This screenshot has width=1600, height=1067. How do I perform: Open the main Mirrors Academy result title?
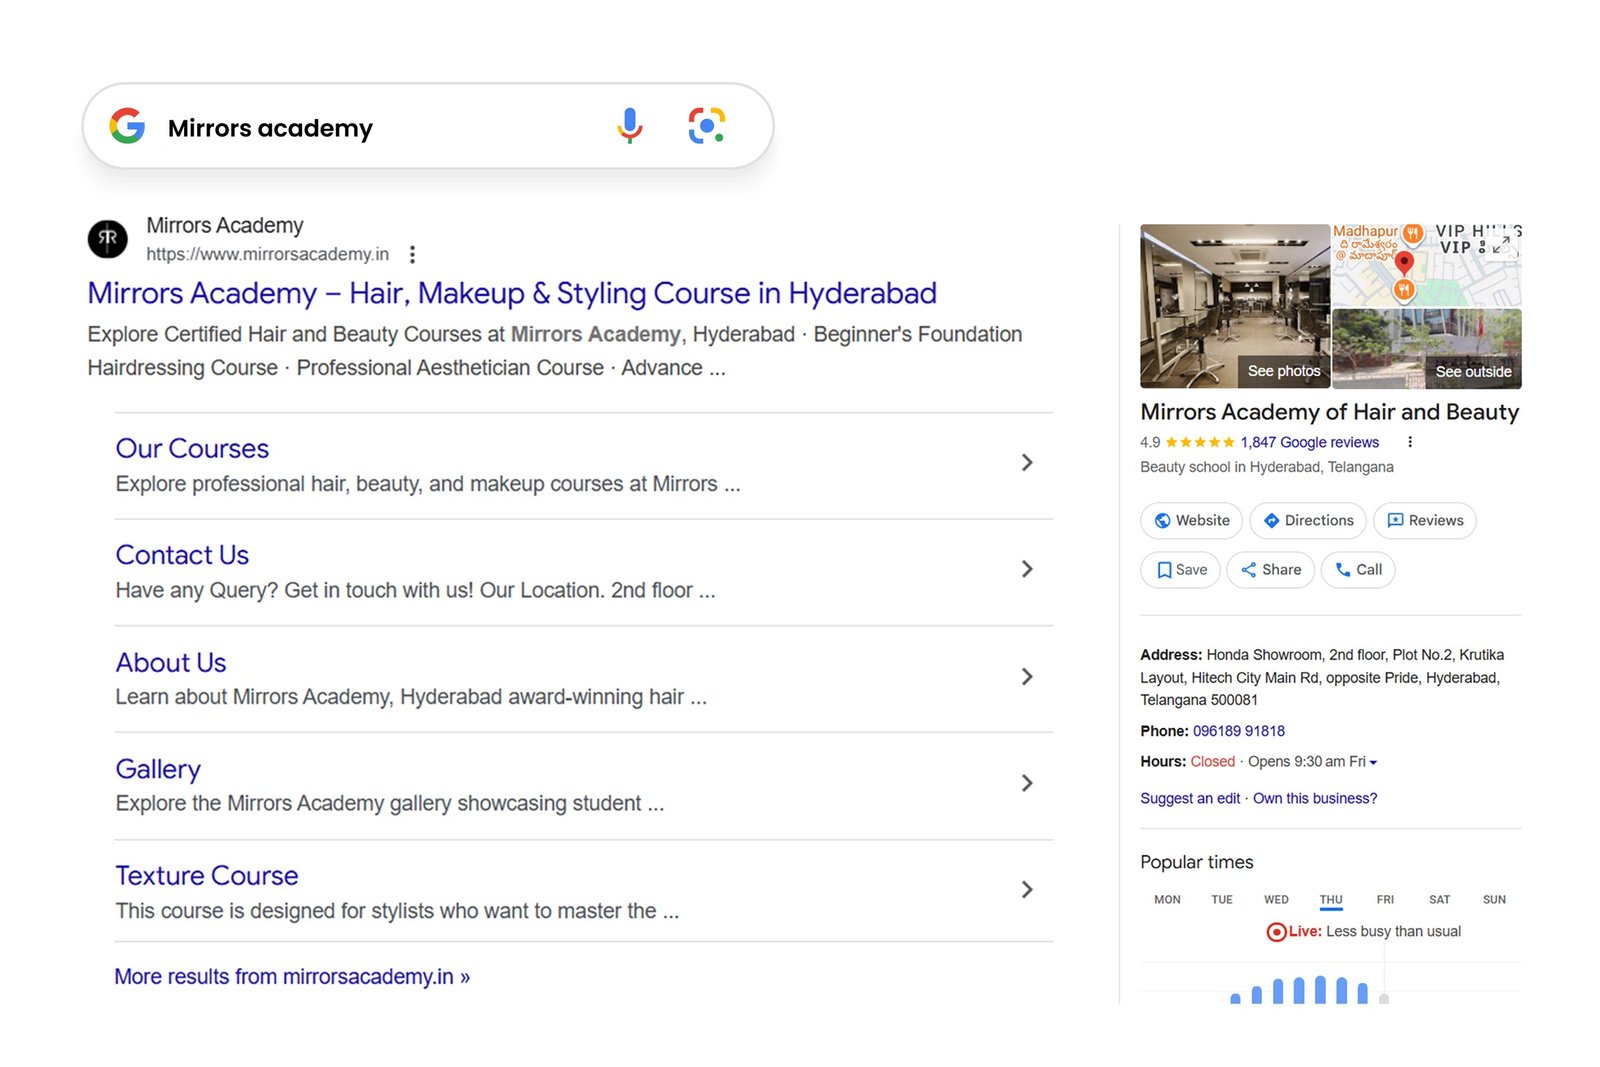click(x=511, y=293)
